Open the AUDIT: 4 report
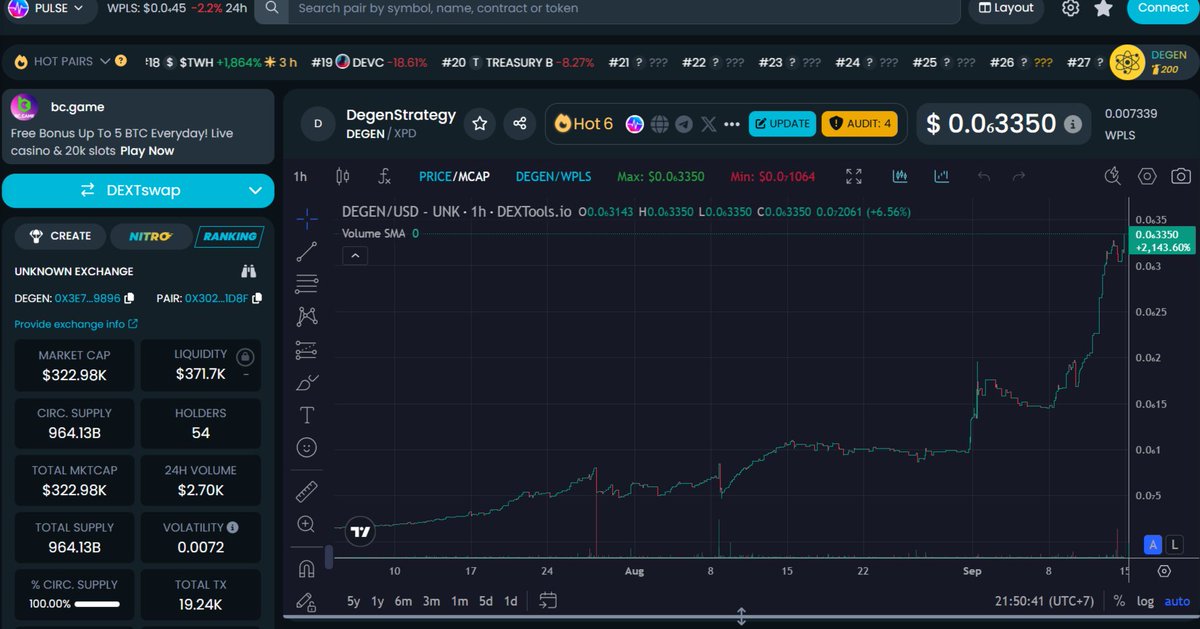The width and height of the screenshot is (1200, 629). [x=860, y=124]
